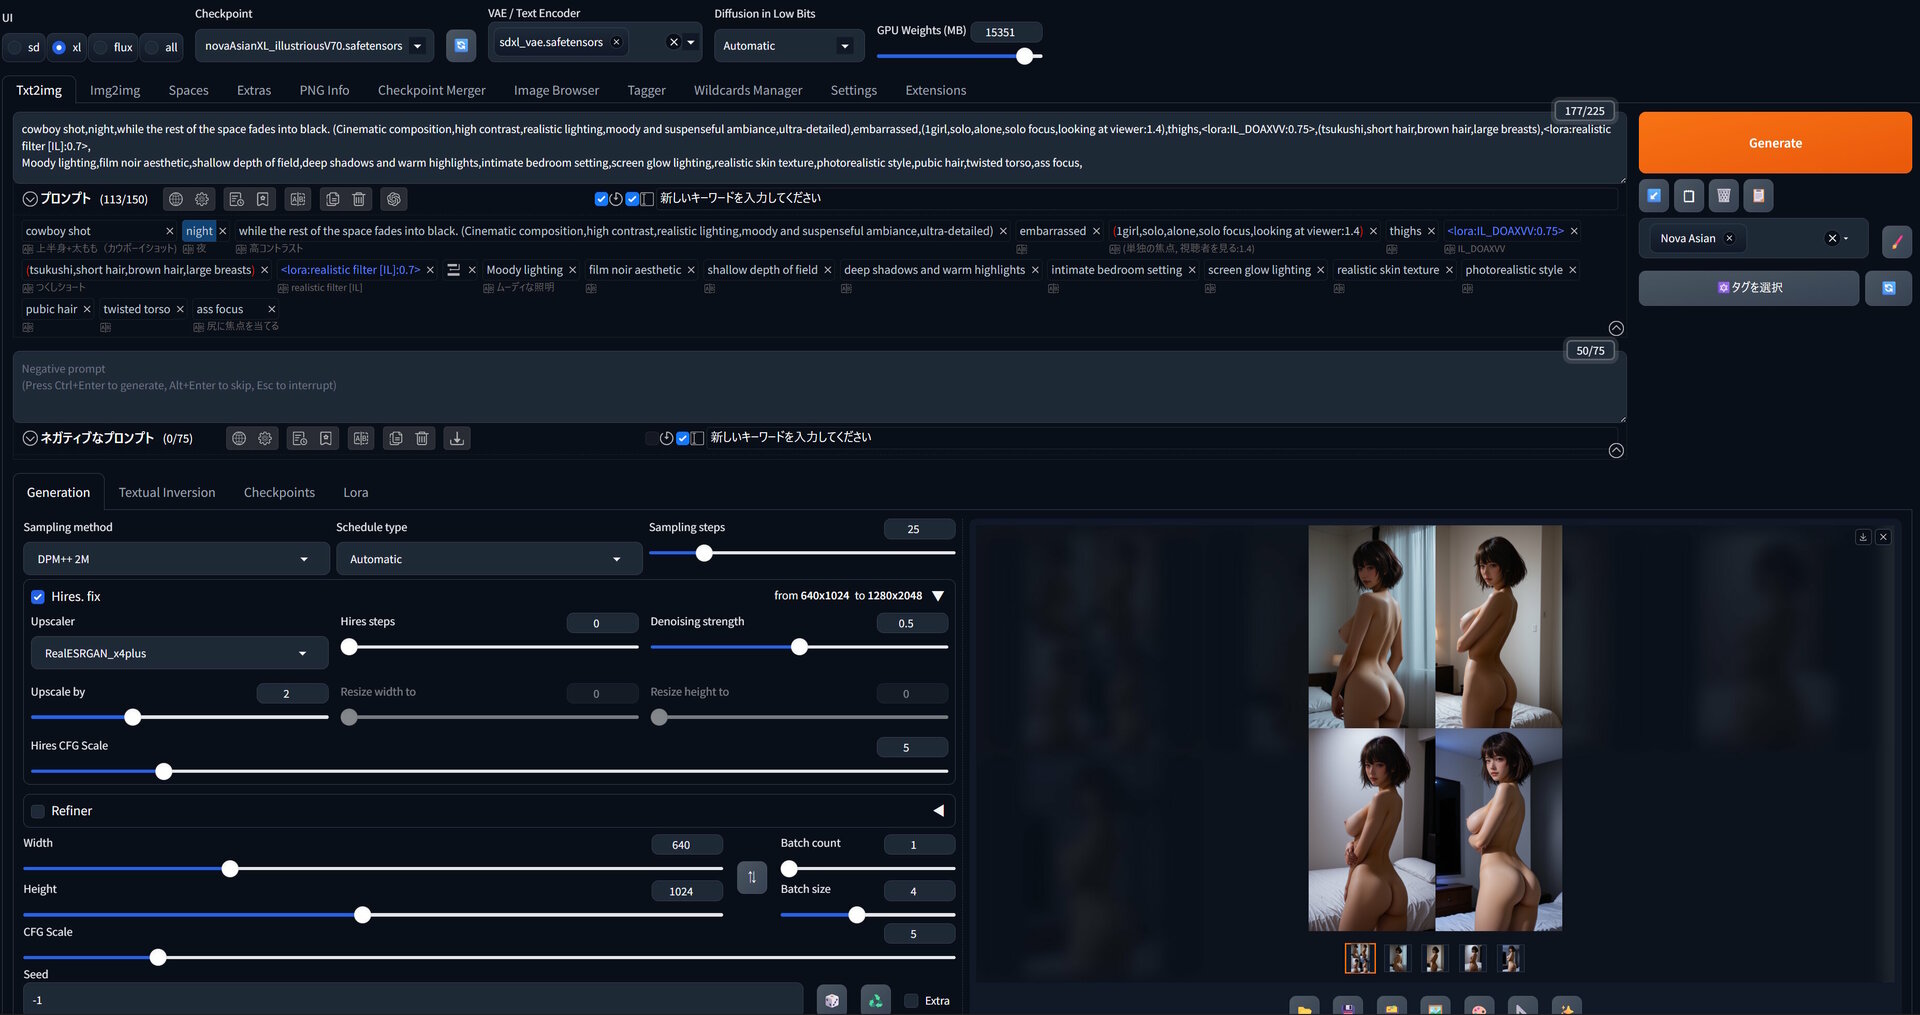Switch to the Lora sub-tab
The height and width of the screenshot is (1015, 1920).
click(x=355, y=492)
